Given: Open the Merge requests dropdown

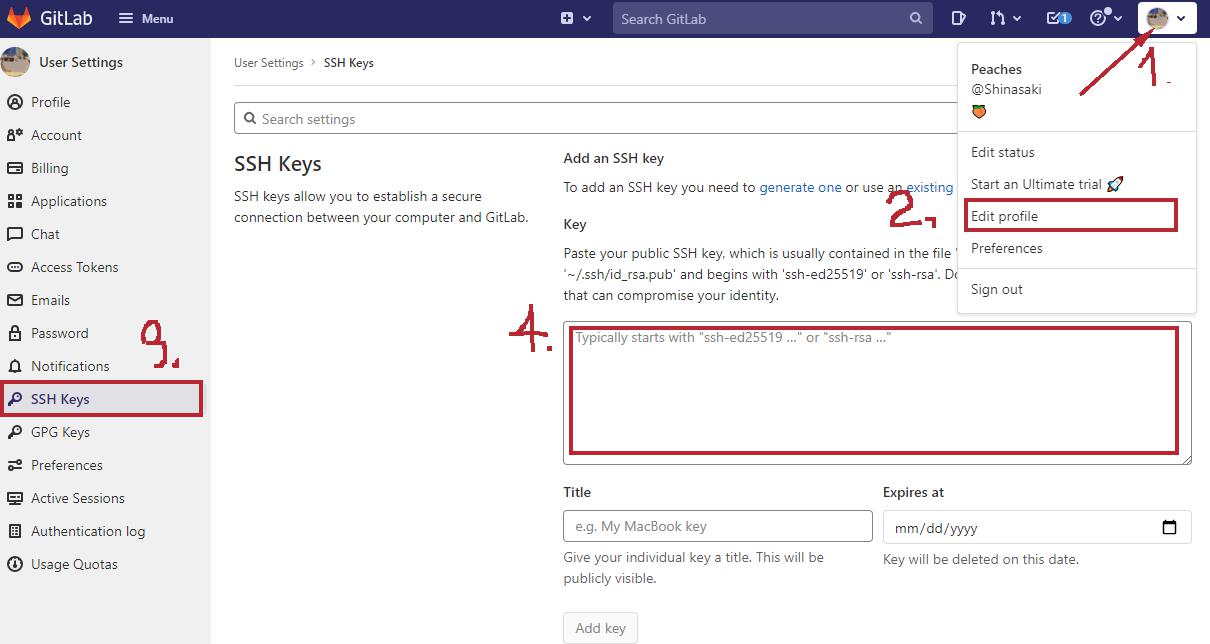Looking at the screenshot, I should point(1005,18).
